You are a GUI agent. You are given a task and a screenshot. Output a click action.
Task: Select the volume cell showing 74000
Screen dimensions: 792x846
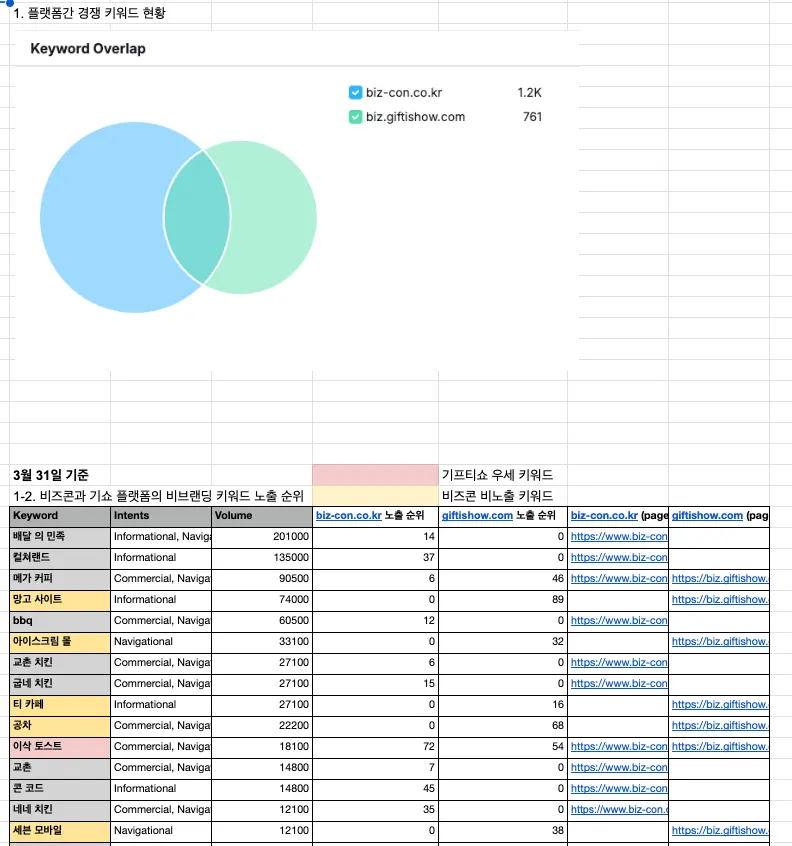tap(262, 601)
